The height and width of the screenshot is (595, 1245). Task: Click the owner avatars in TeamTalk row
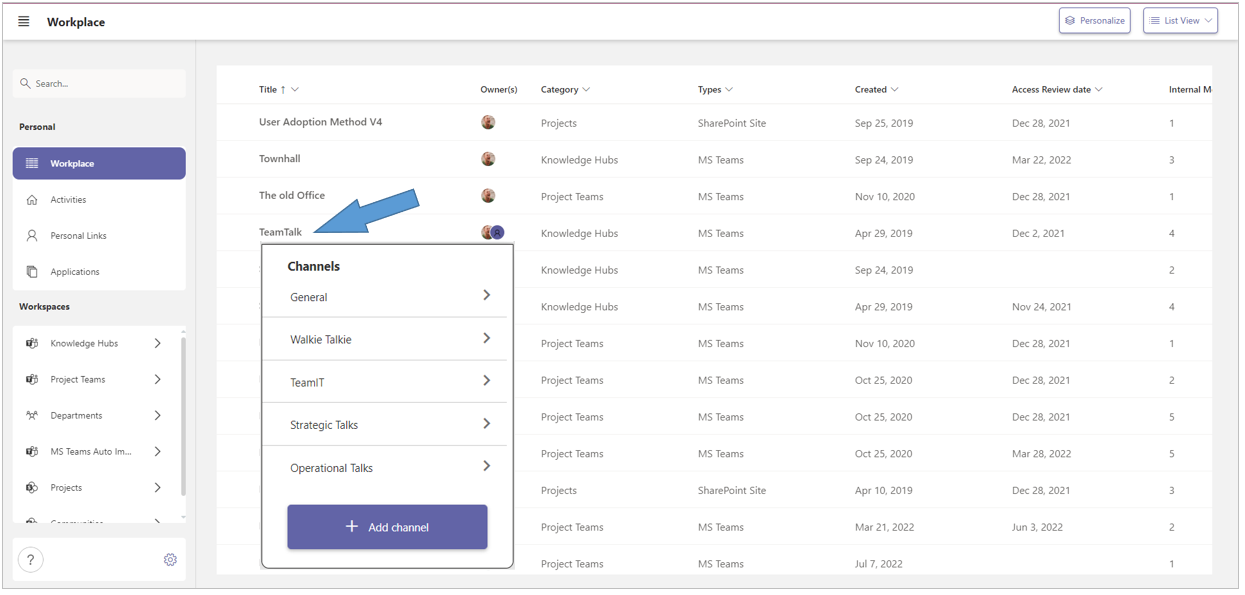point(493,233)
